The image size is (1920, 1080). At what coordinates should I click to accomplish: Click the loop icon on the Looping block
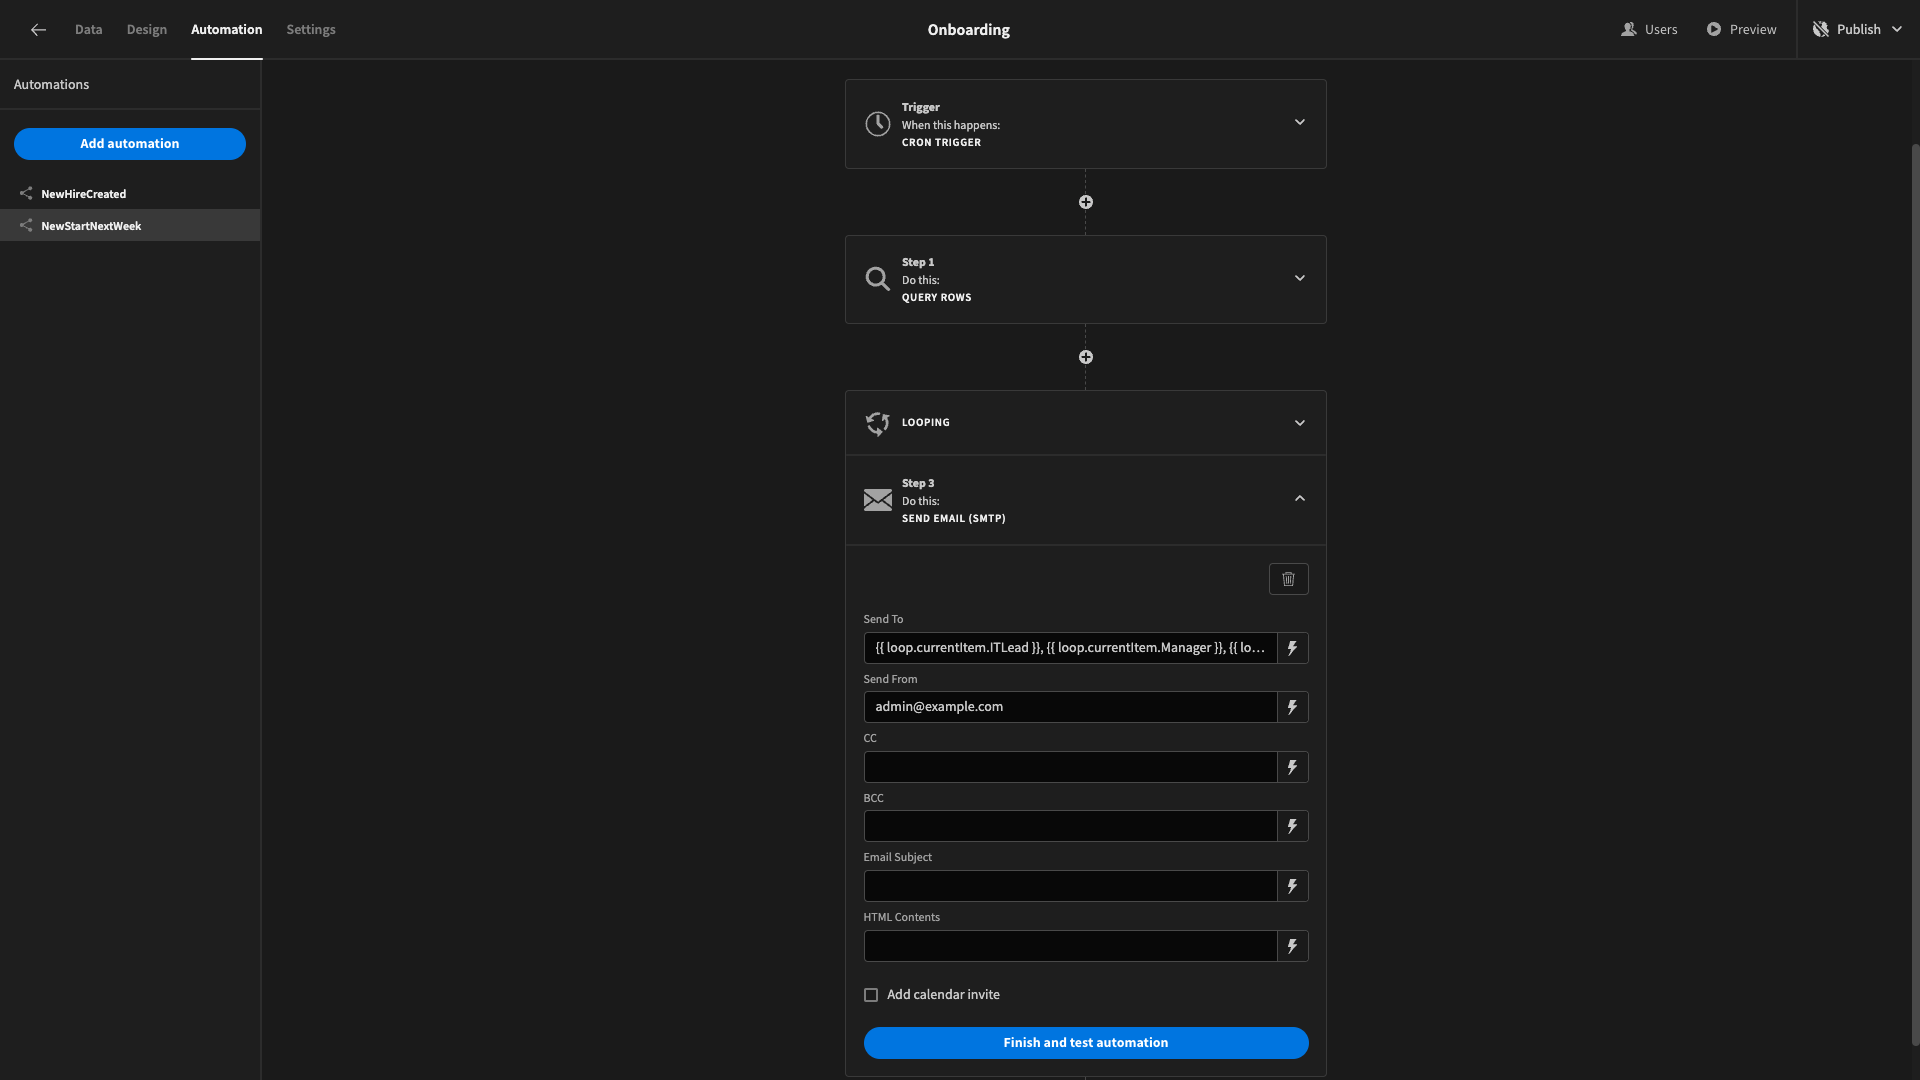[x=877, y=423]
